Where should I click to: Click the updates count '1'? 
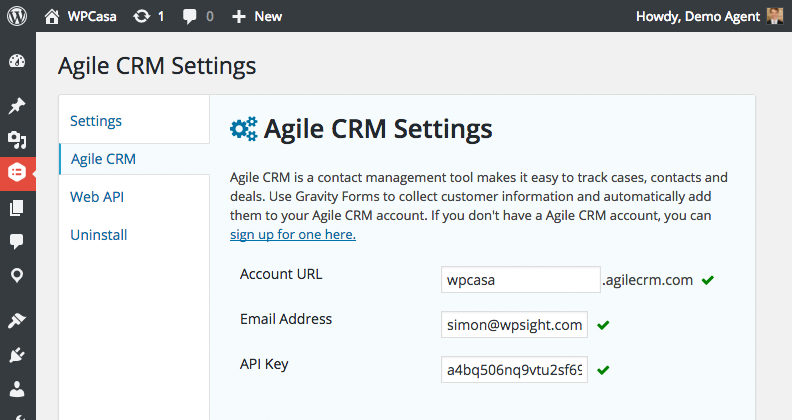pos(161,17)
